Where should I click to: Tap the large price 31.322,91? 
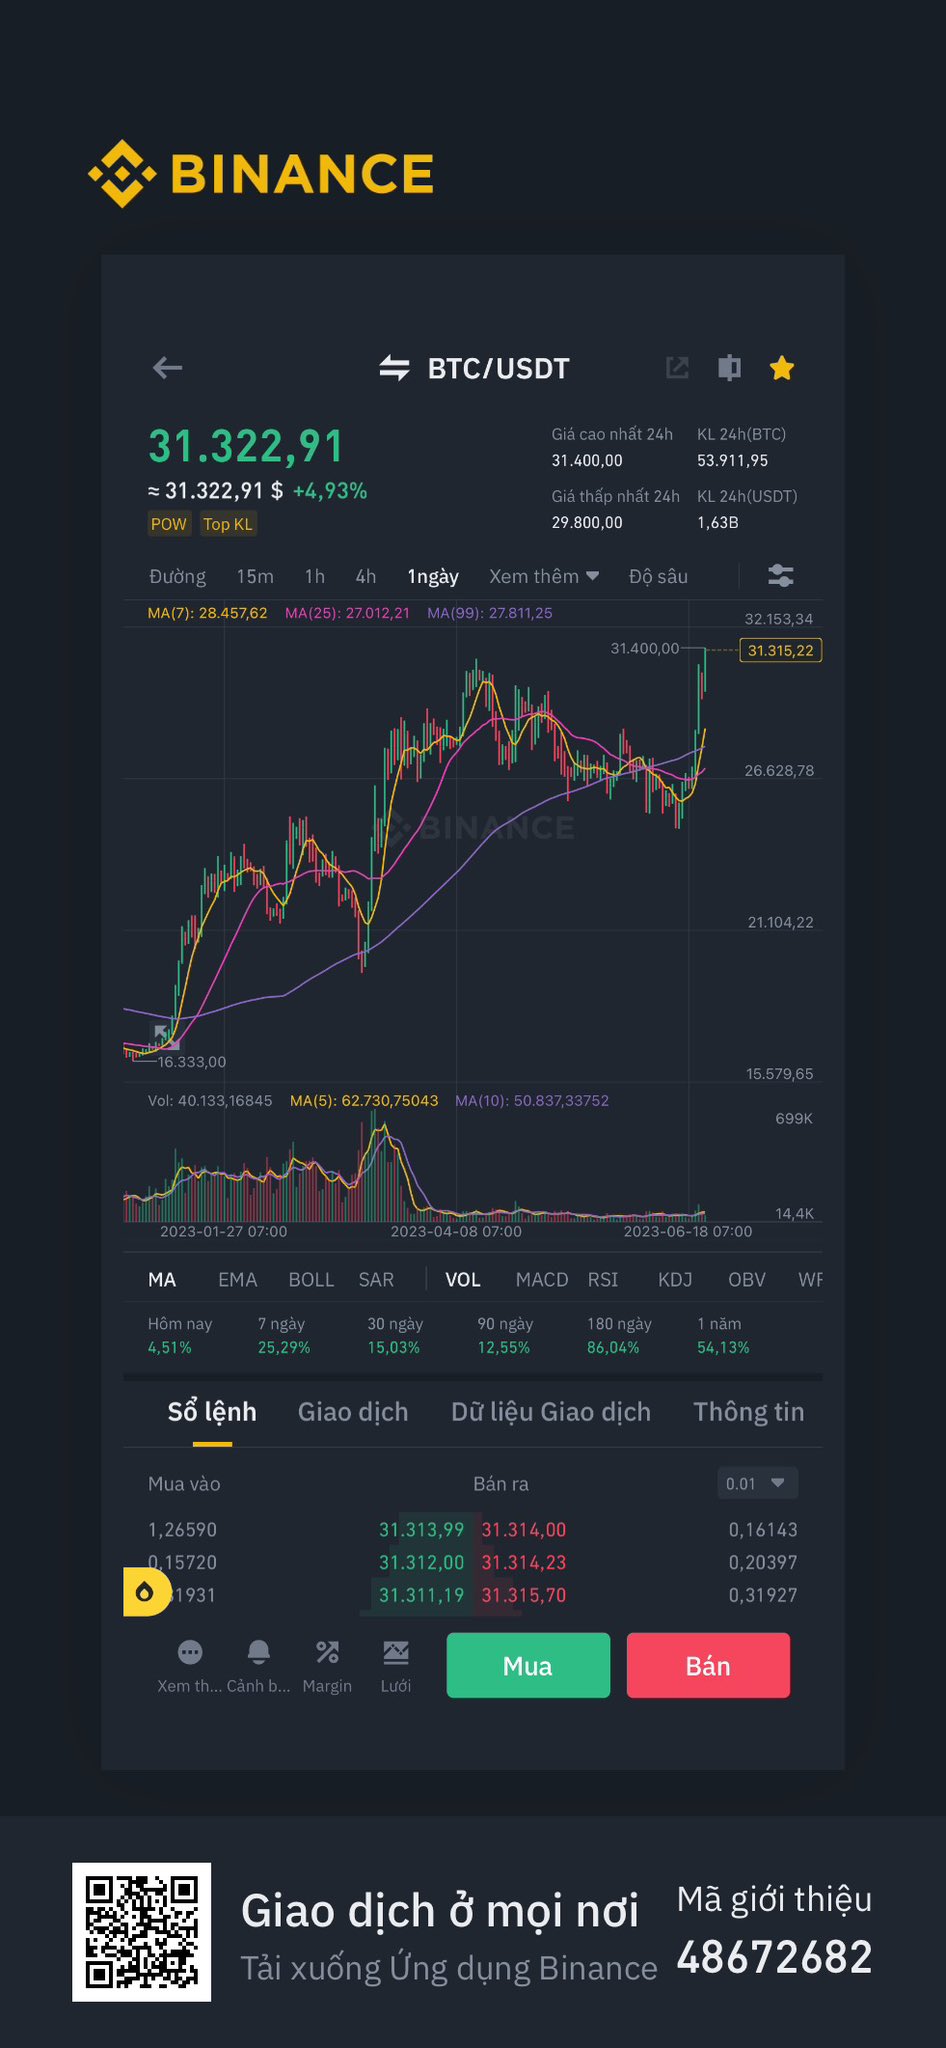246,446
